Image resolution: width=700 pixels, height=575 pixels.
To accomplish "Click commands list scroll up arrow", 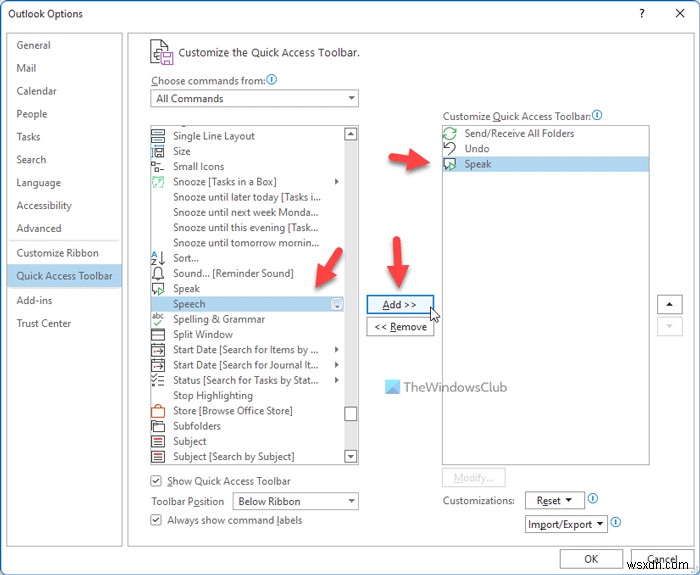I will pyautogui.click(x=351, y=134).
